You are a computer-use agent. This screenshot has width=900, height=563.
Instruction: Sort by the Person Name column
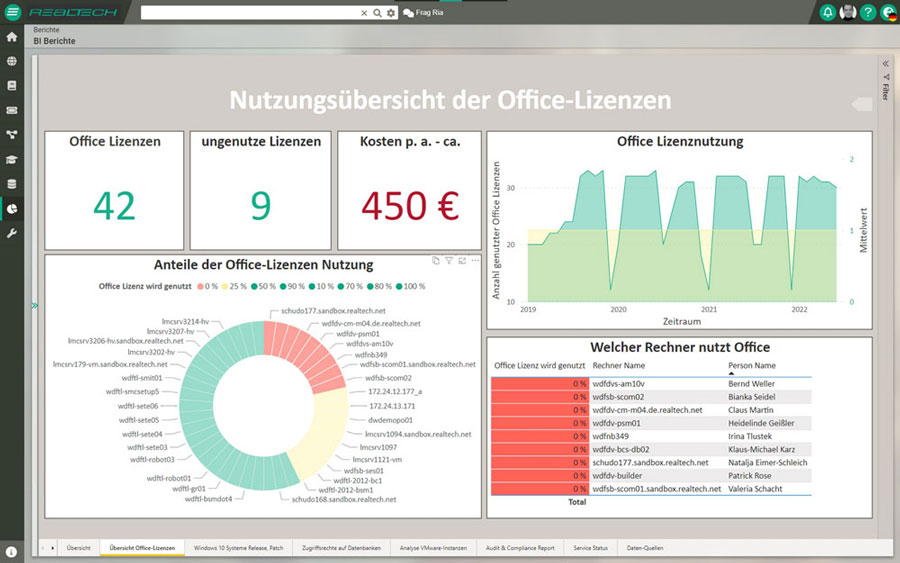tap(751, 366)
